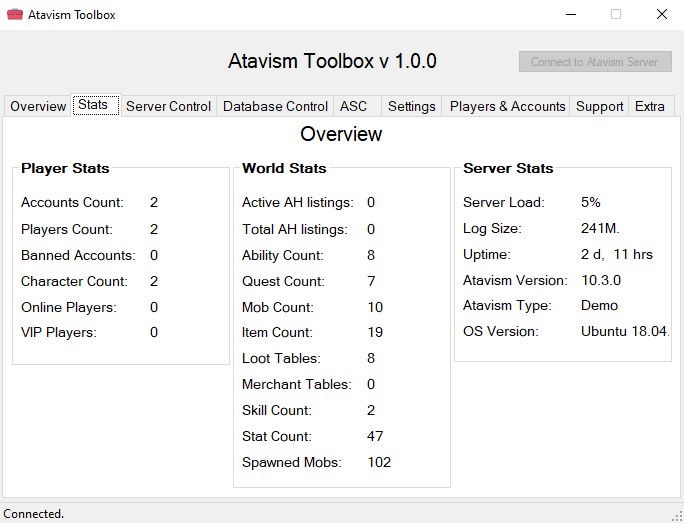Viewport: 684px width, 523px height.
Task: Go to the Database Control tab
Action: [275, 106]
